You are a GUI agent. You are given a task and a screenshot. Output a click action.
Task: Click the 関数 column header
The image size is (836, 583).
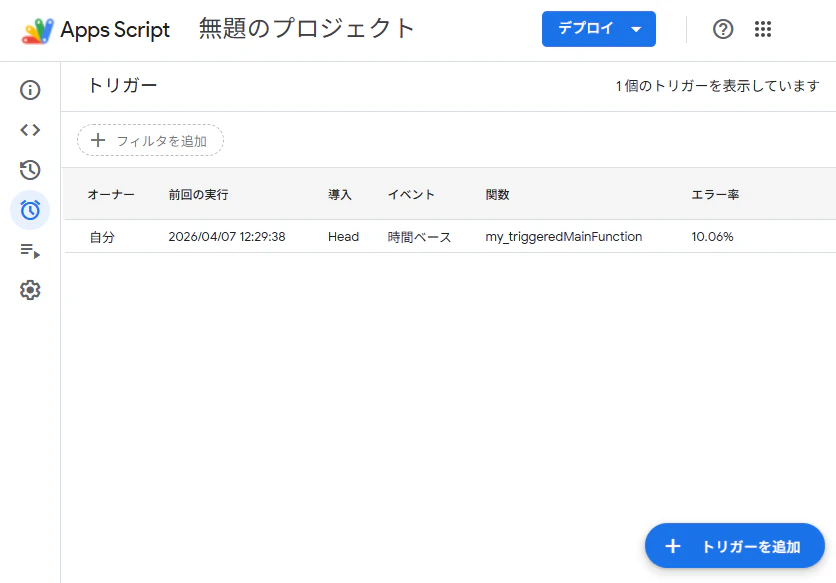pos(497,195)
